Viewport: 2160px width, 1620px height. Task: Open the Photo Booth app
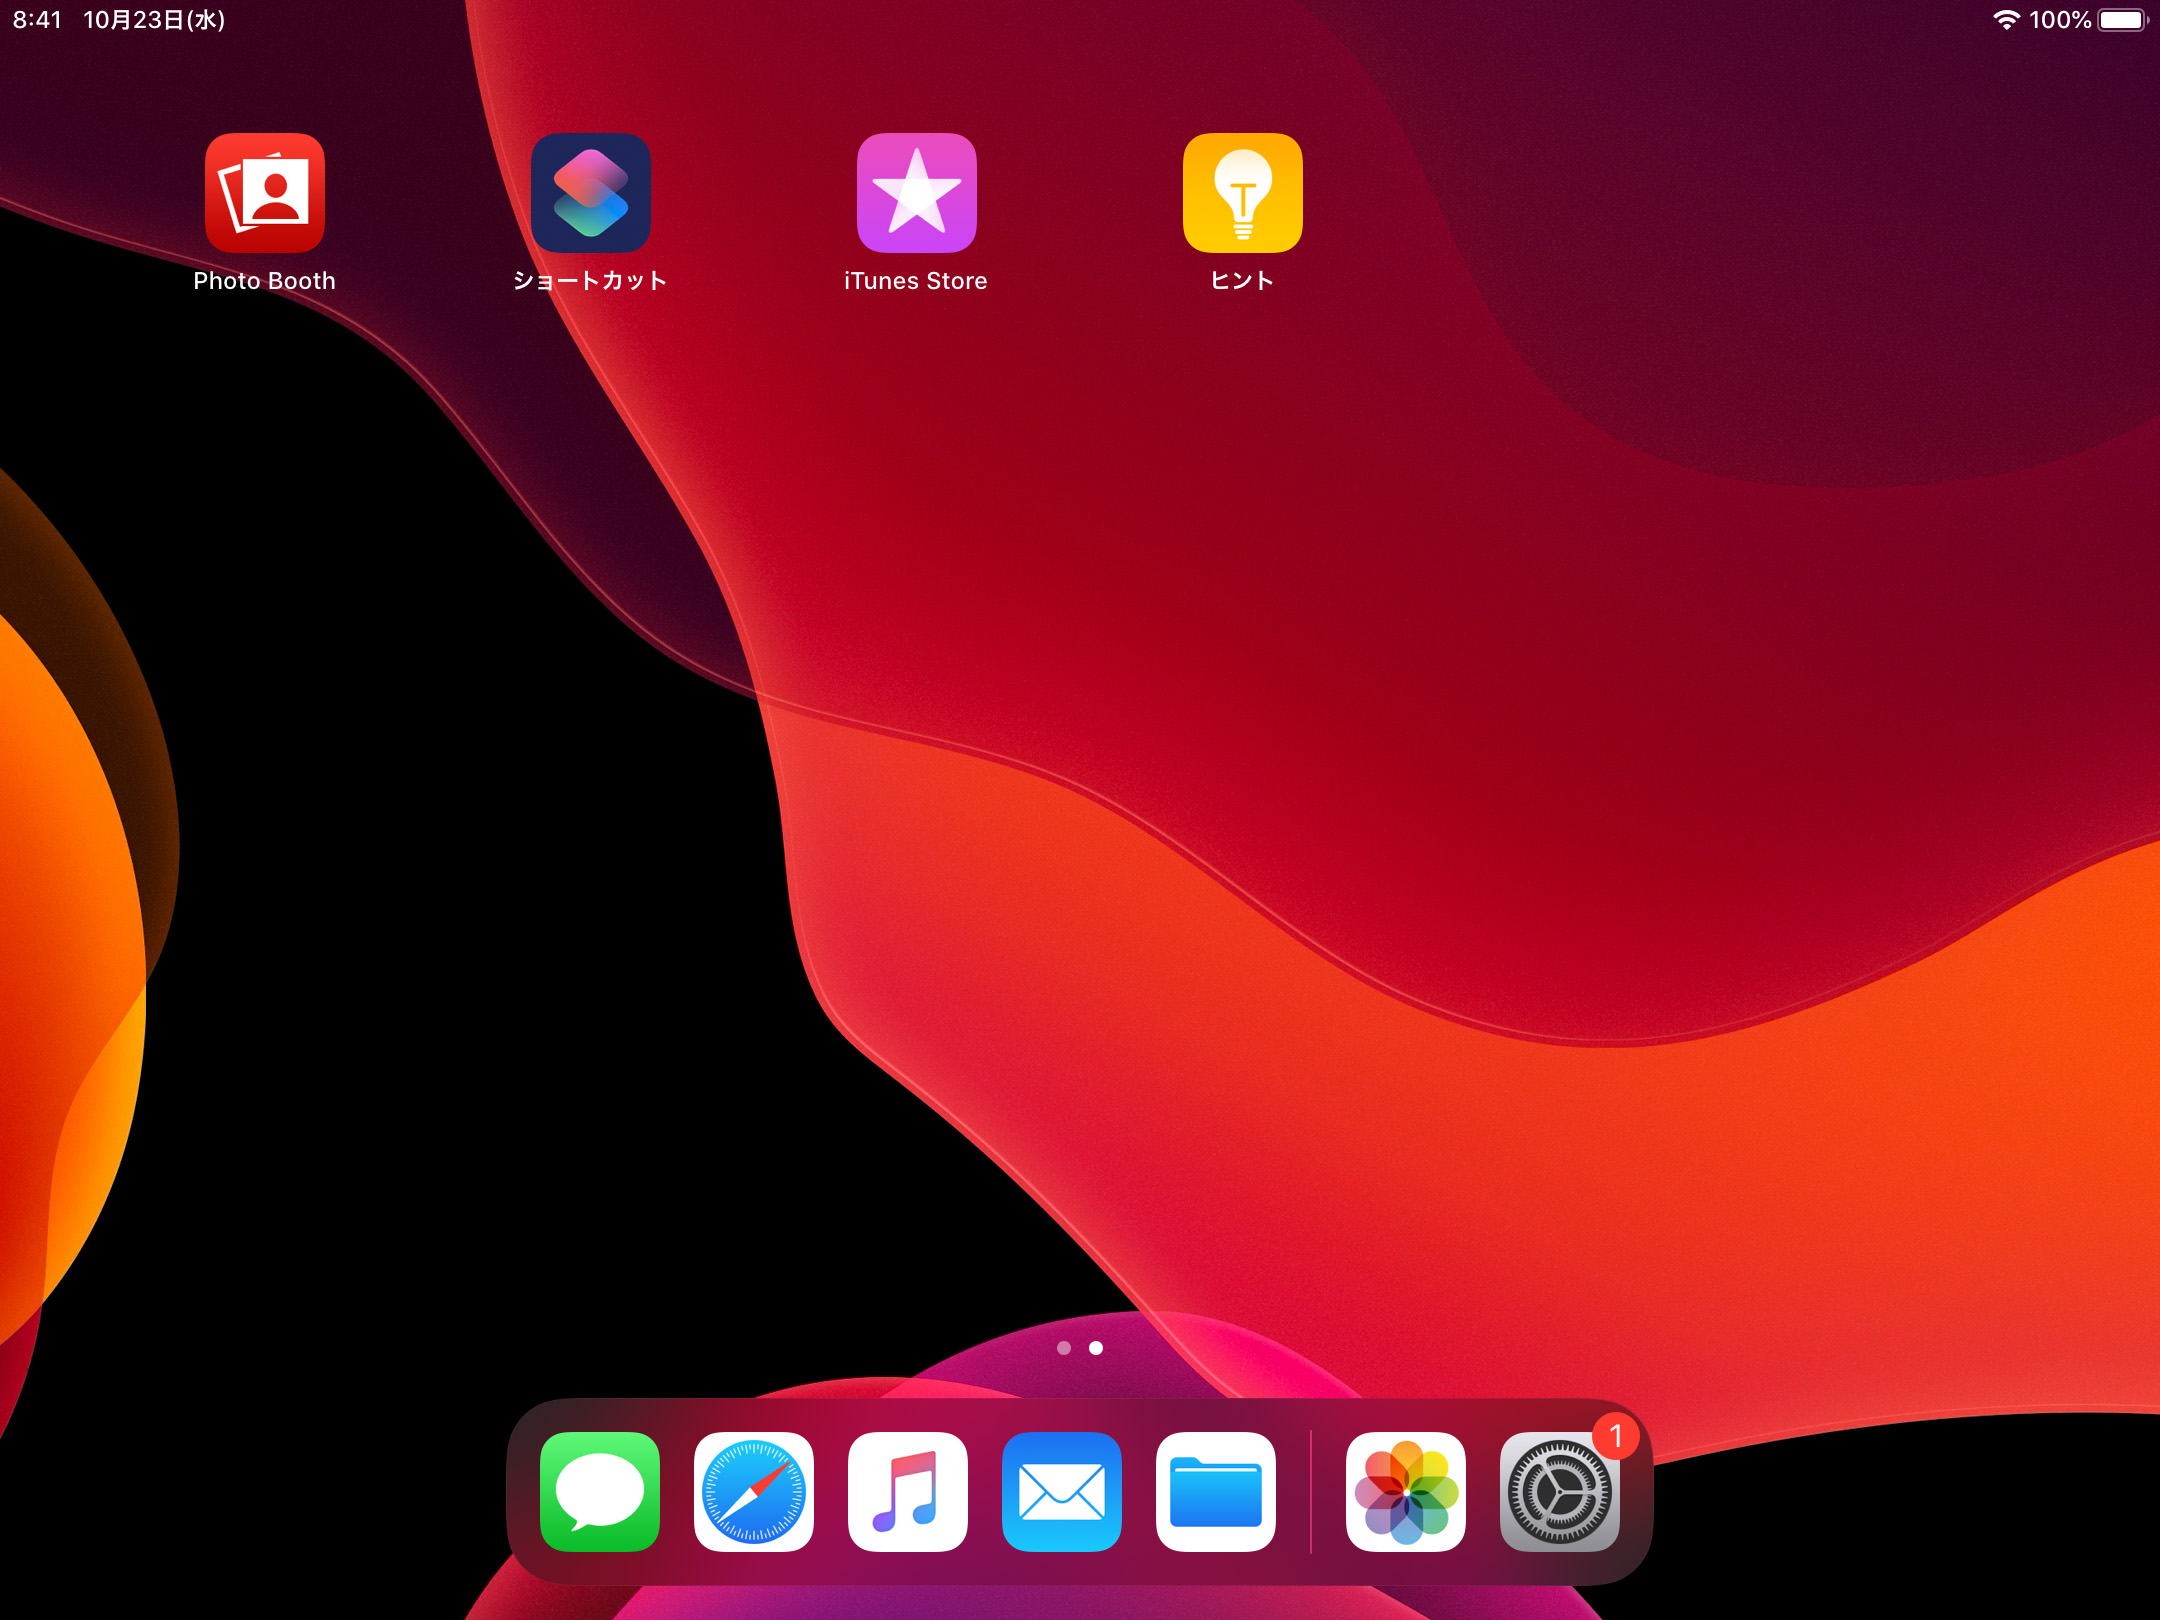tap(264, 192)
